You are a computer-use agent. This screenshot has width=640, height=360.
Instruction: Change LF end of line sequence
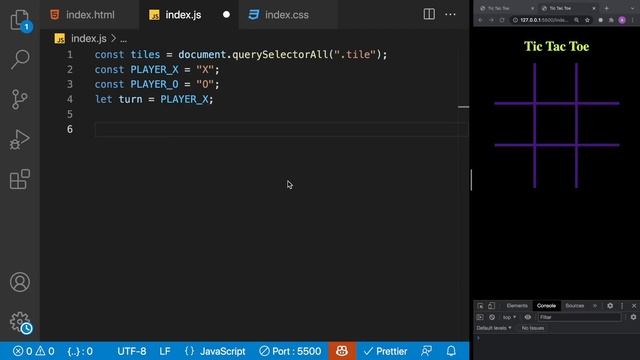tap(165, 351)
